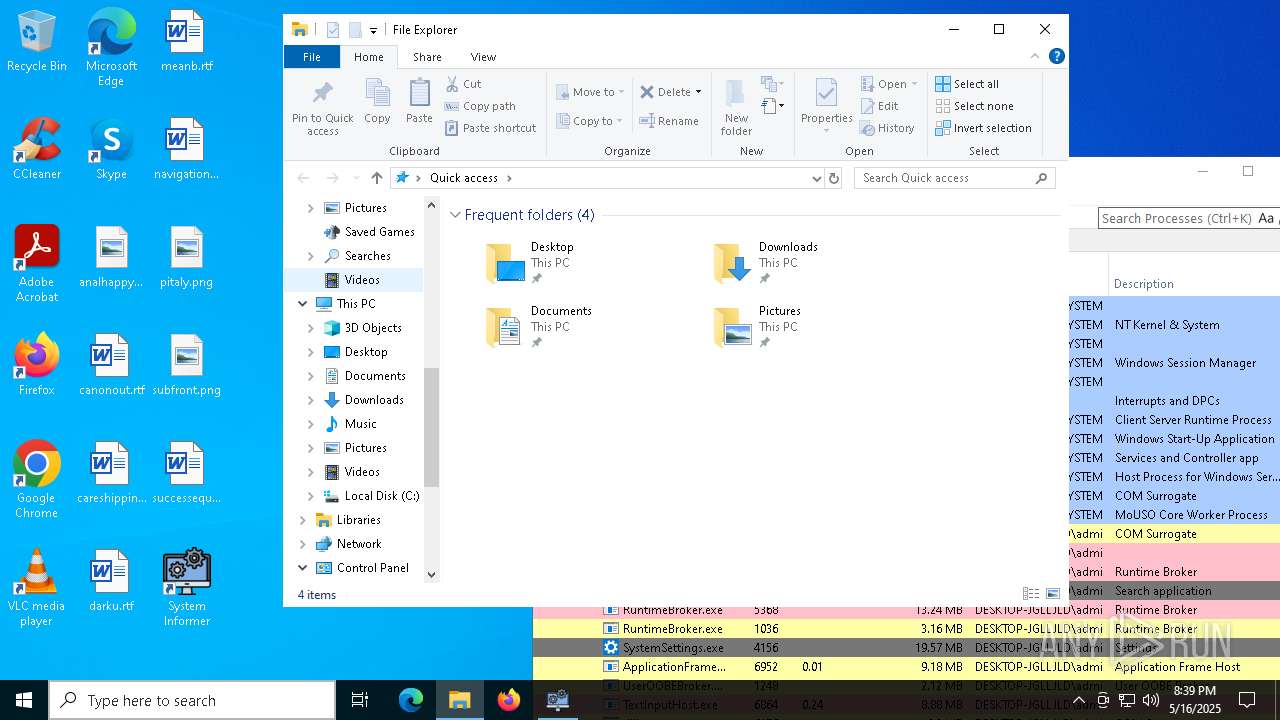Image resolution: width=1280 pixels, height=720 pixels.
Task: Click the taskbar Type here to search box
Action: click(192, 700)
